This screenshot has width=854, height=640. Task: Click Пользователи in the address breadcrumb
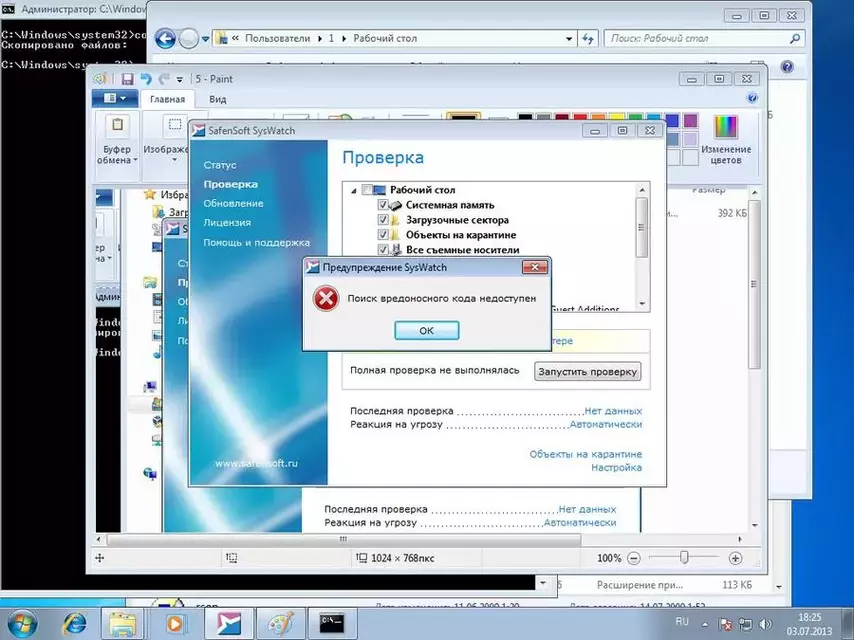277,39
